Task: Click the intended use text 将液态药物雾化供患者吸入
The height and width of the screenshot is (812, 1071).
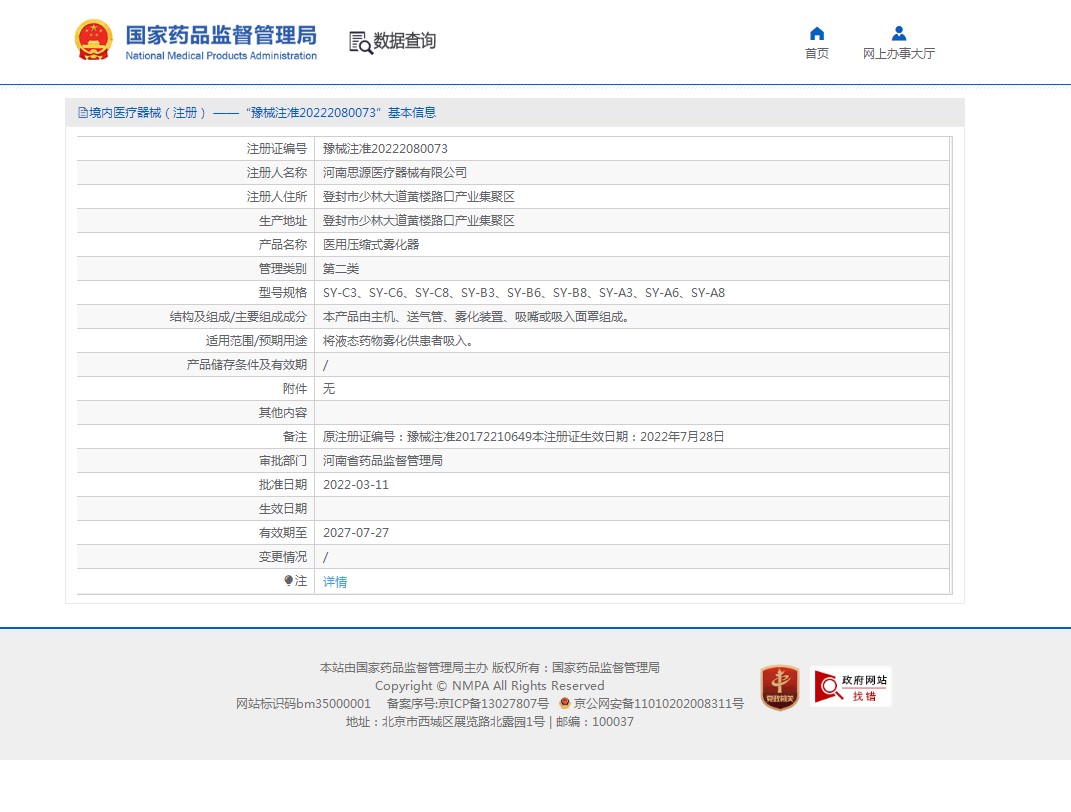Action: click(398, 341)
